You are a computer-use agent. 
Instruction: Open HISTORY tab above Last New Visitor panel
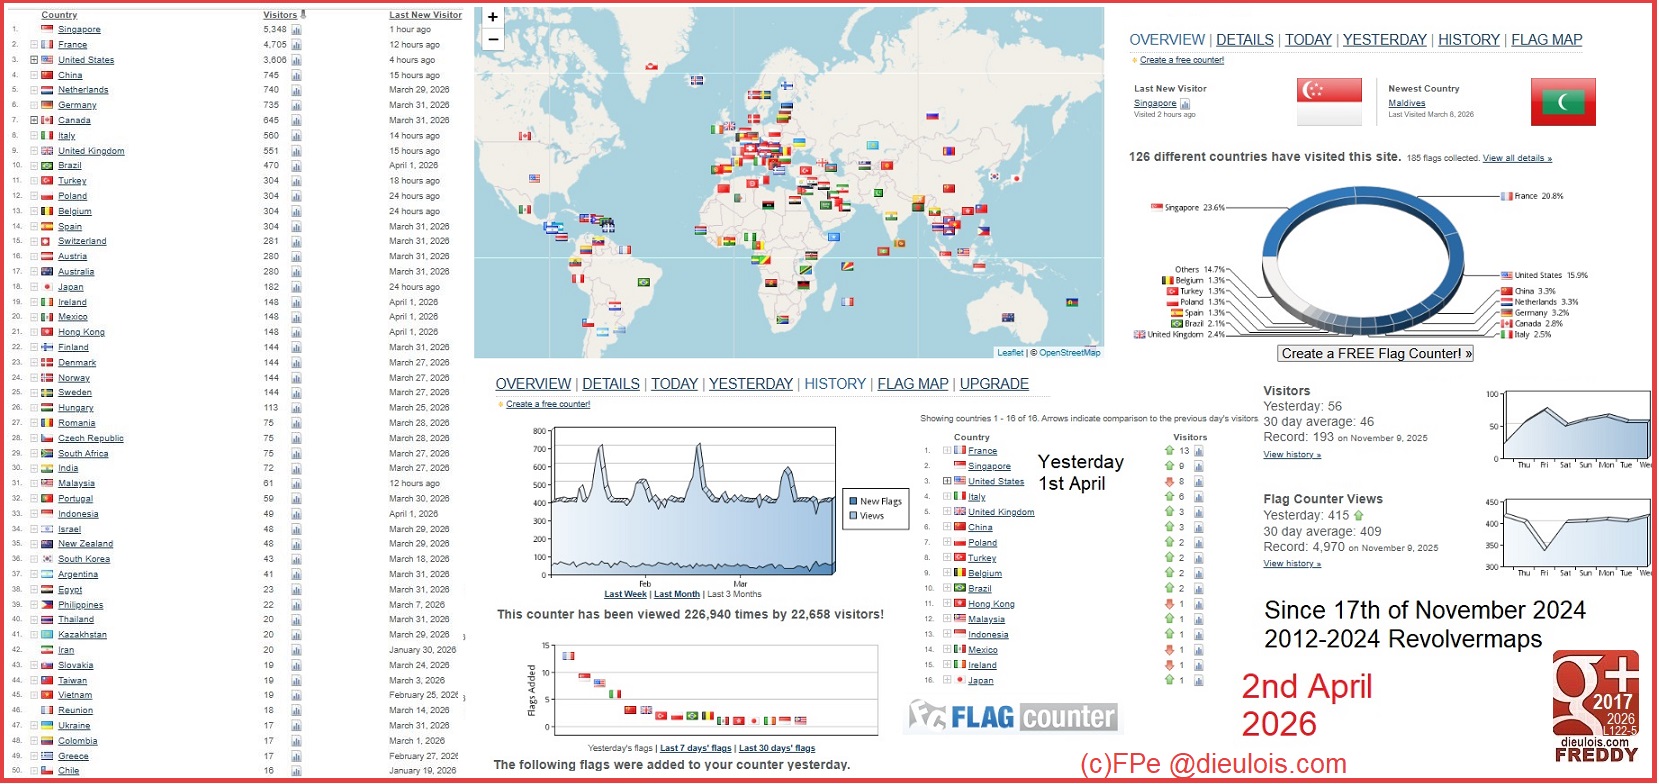pyautogui.click(x=1469, y=40)
